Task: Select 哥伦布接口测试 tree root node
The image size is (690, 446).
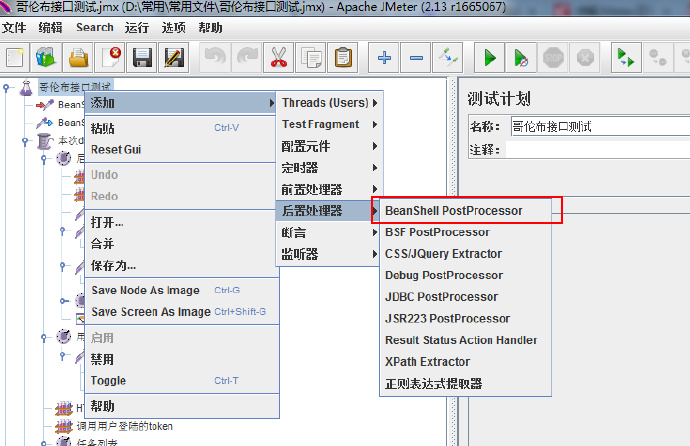Action: point(75,87)
